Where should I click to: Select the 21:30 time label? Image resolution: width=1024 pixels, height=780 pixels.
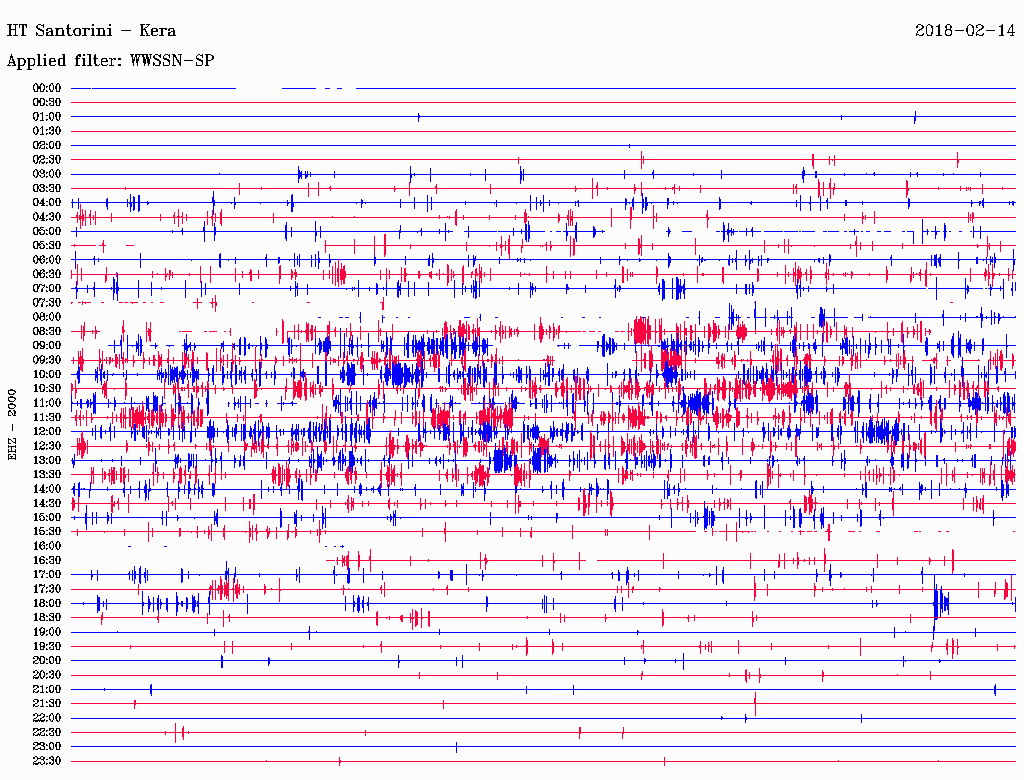coord(47,704)
